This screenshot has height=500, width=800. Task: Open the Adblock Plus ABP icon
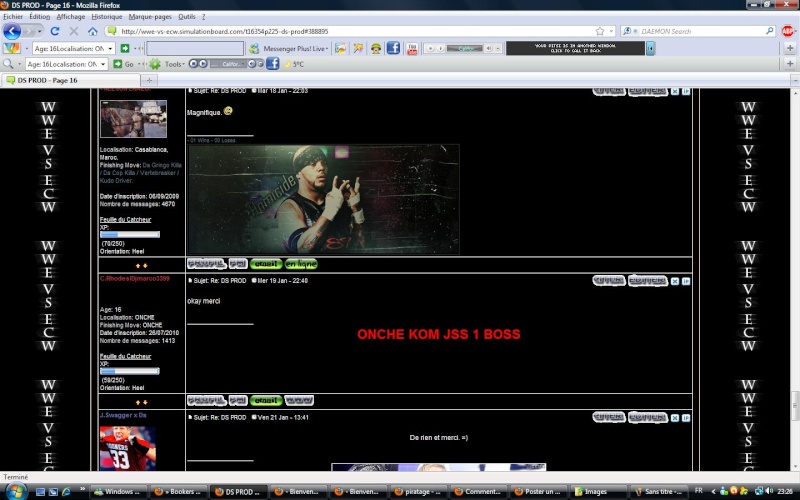point(788,31)
